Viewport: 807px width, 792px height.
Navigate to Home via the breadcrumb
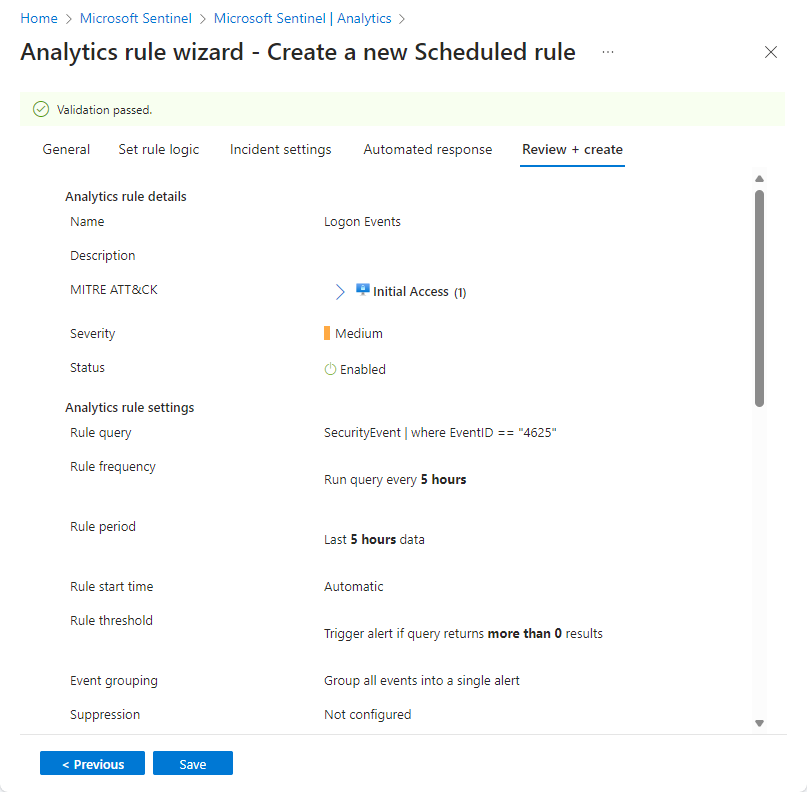click(x=38, y=18)
